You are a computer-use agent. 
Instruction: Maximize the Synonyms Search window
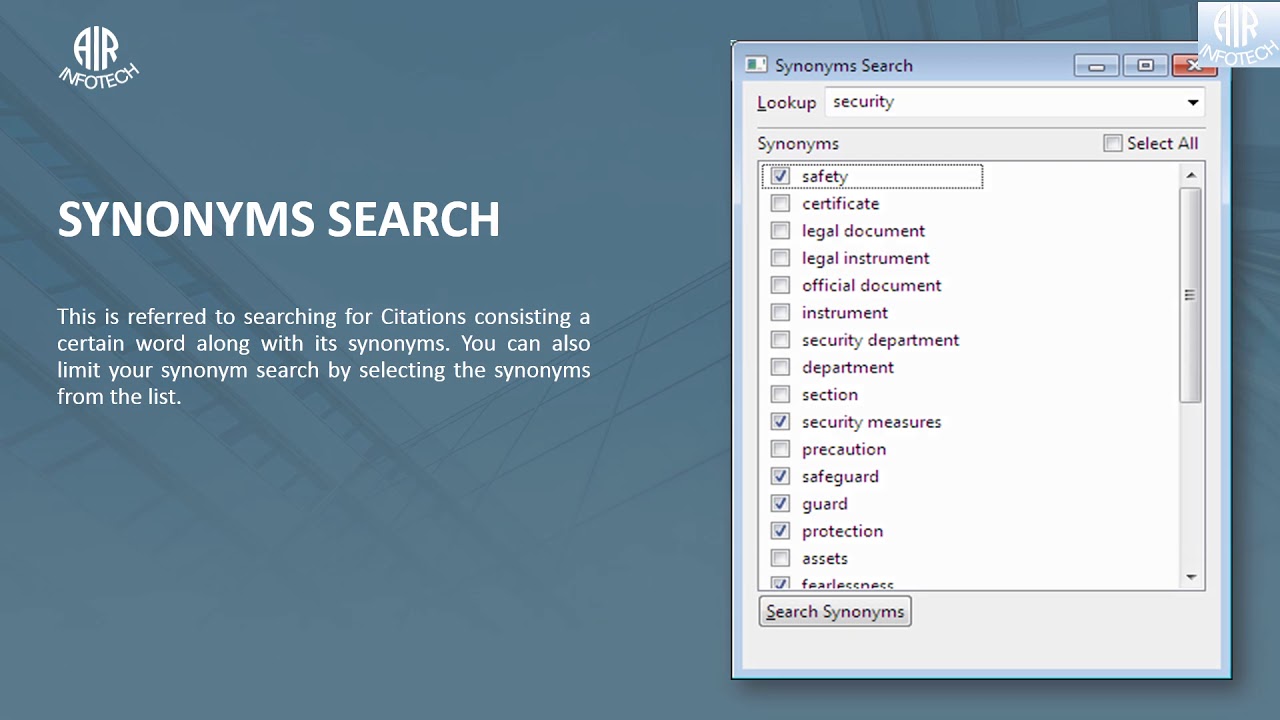click(x=1145, y=66)
